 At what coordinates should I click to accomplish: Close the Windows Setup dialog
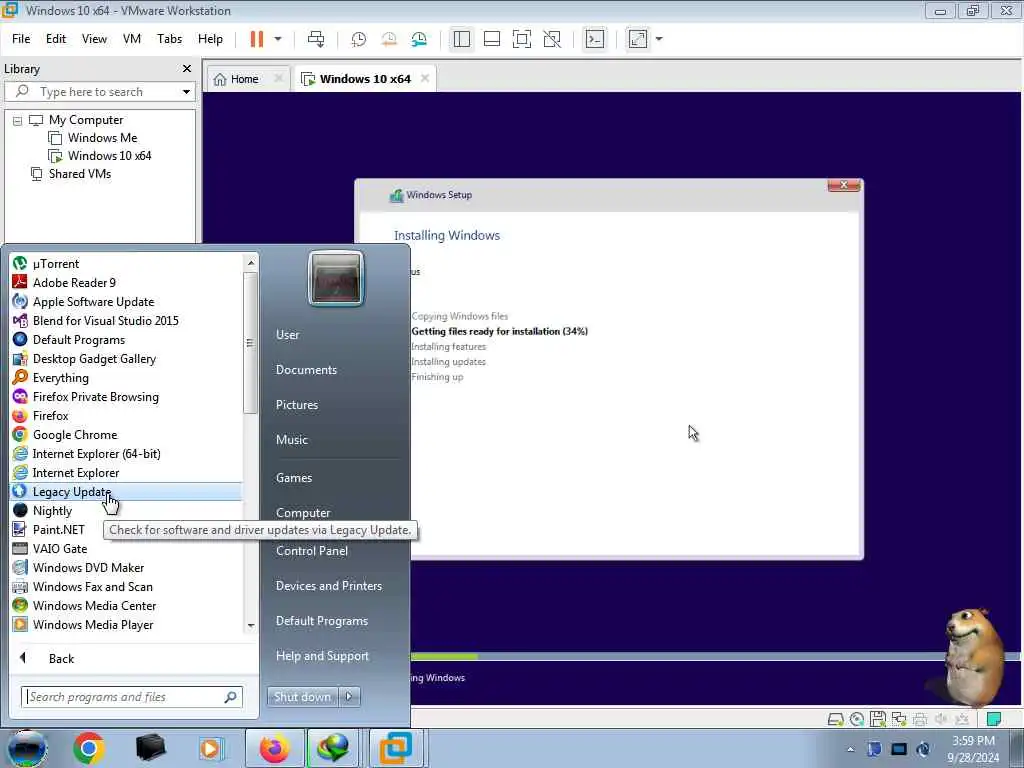point(844,185)
